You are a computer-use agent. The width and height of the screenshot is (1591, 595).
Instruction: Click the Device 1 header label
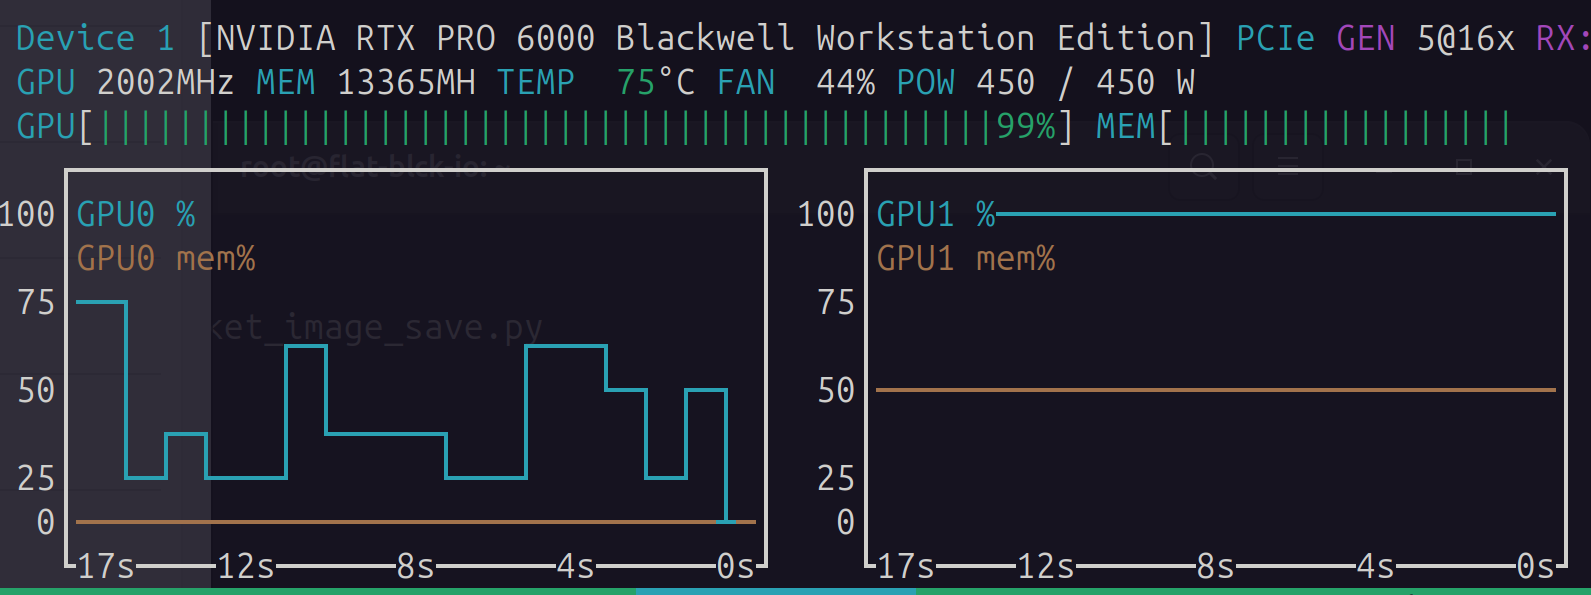pyautogui.click(x=95, y=39)
